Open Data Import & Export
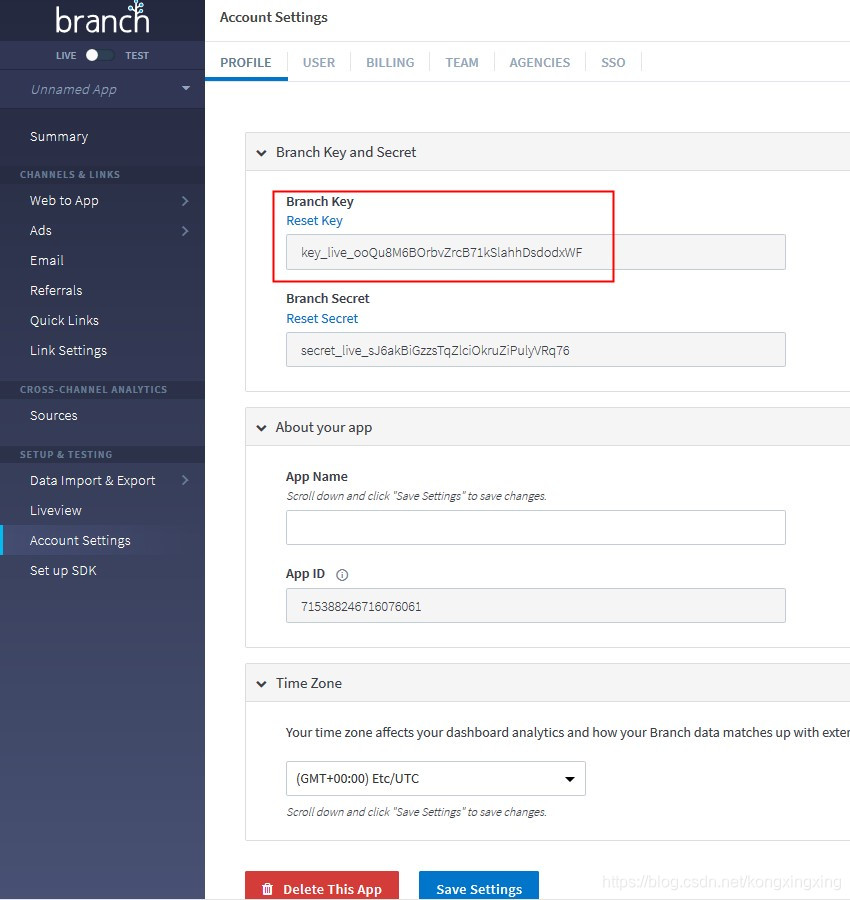This screenshot has width=850, height=900. tap(92, 480)
